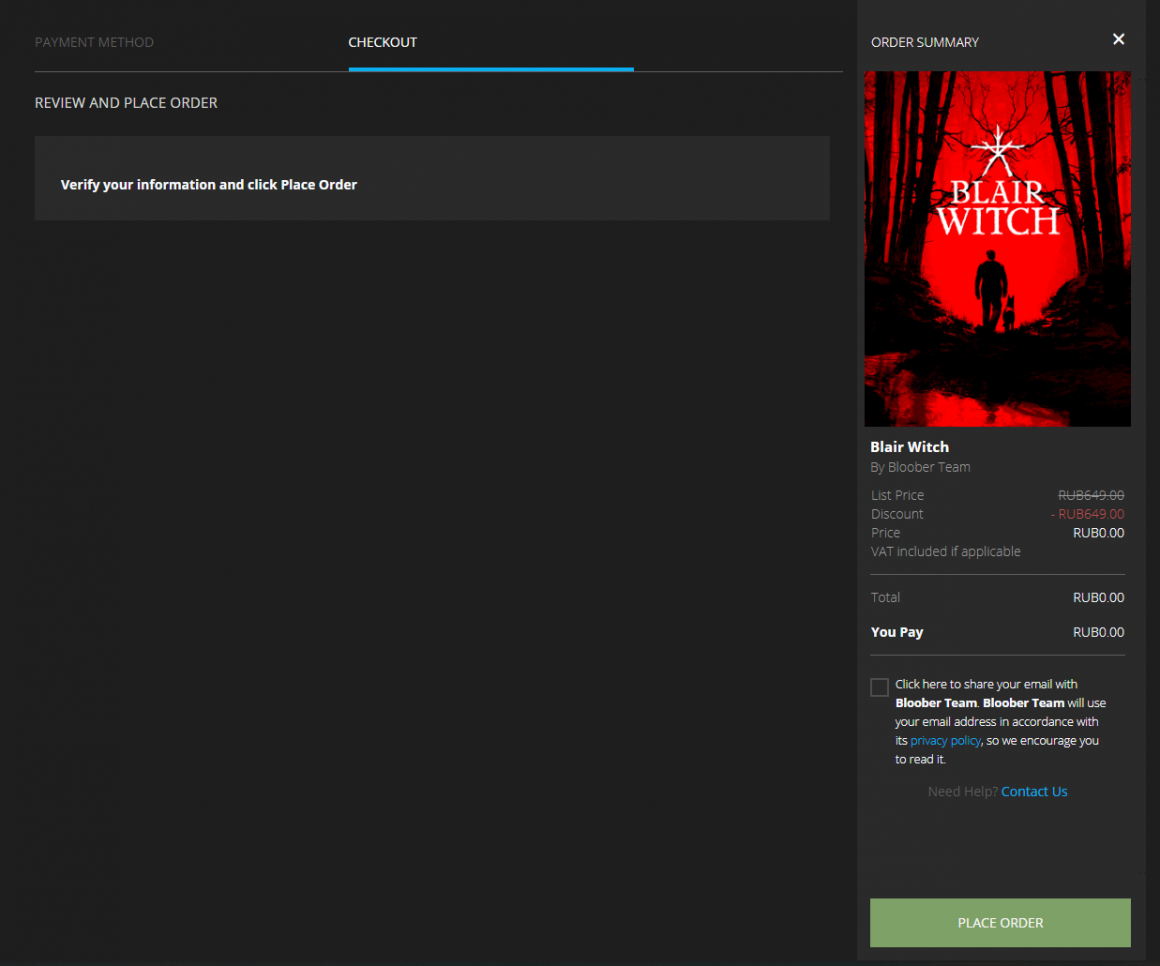Click the Order Summary header label
Image resolution: width=1160 pixels, height=966 pixels.
coord(925,42)
